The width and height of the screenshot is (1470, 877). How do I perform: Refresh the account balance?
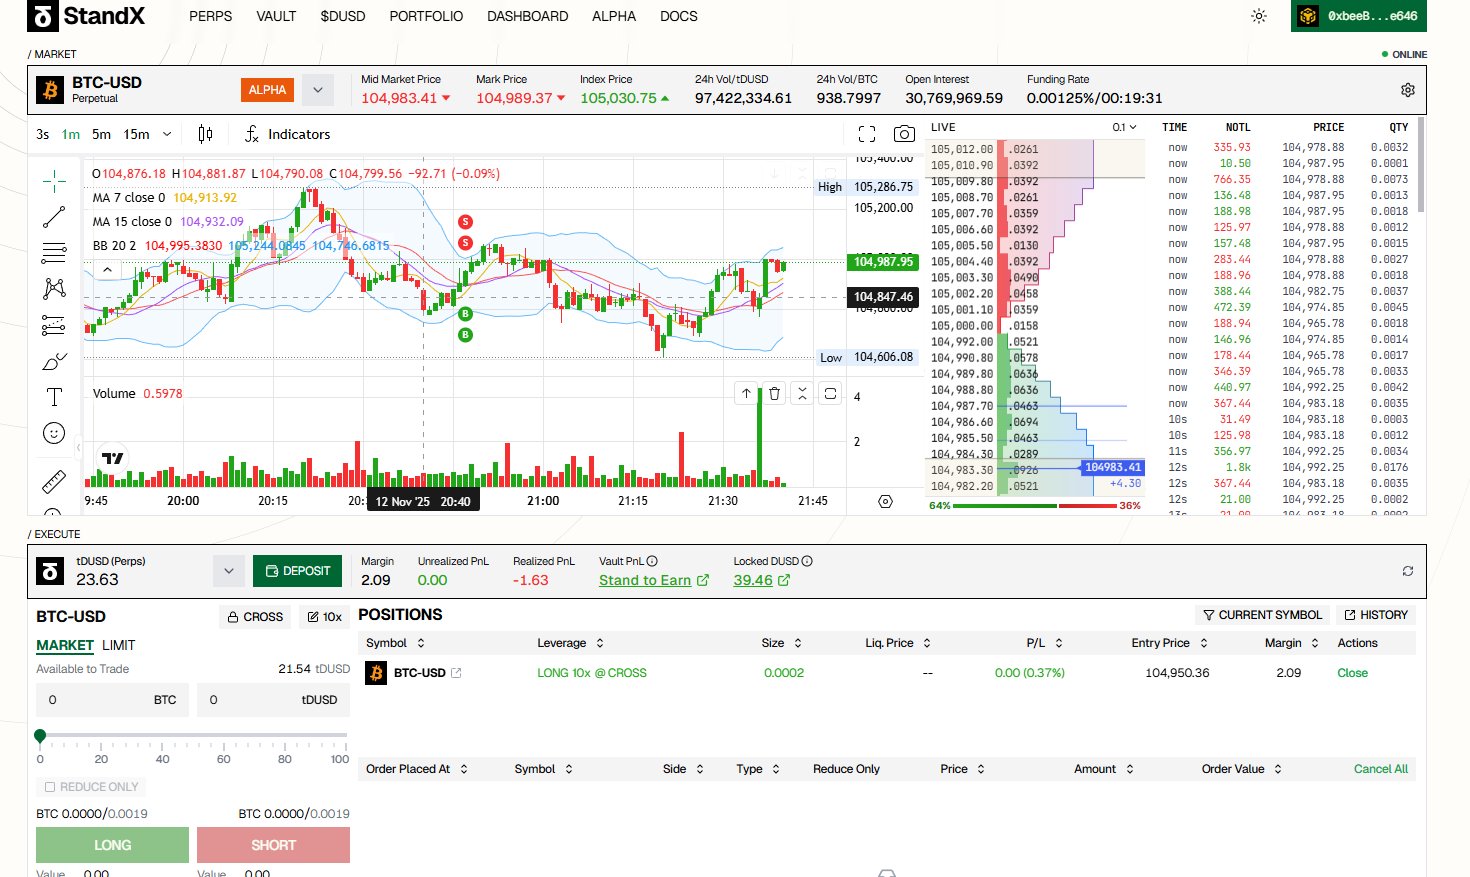(x=1408, y=571)
